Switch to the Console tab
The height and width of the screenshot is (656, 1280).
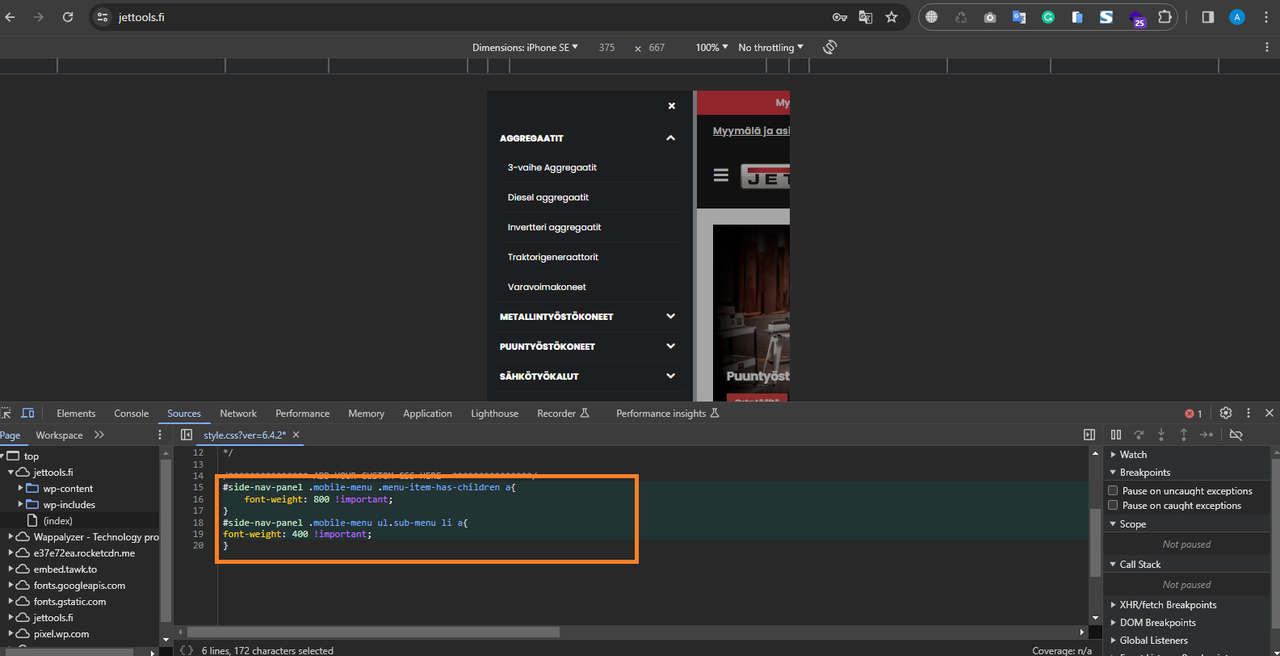[131, 413]
